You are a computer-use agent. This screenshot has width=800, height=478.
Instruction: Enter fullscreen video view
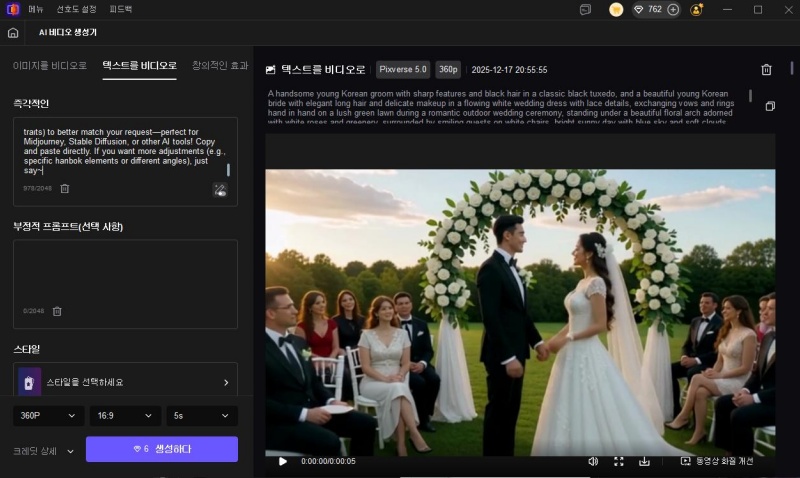618,461
